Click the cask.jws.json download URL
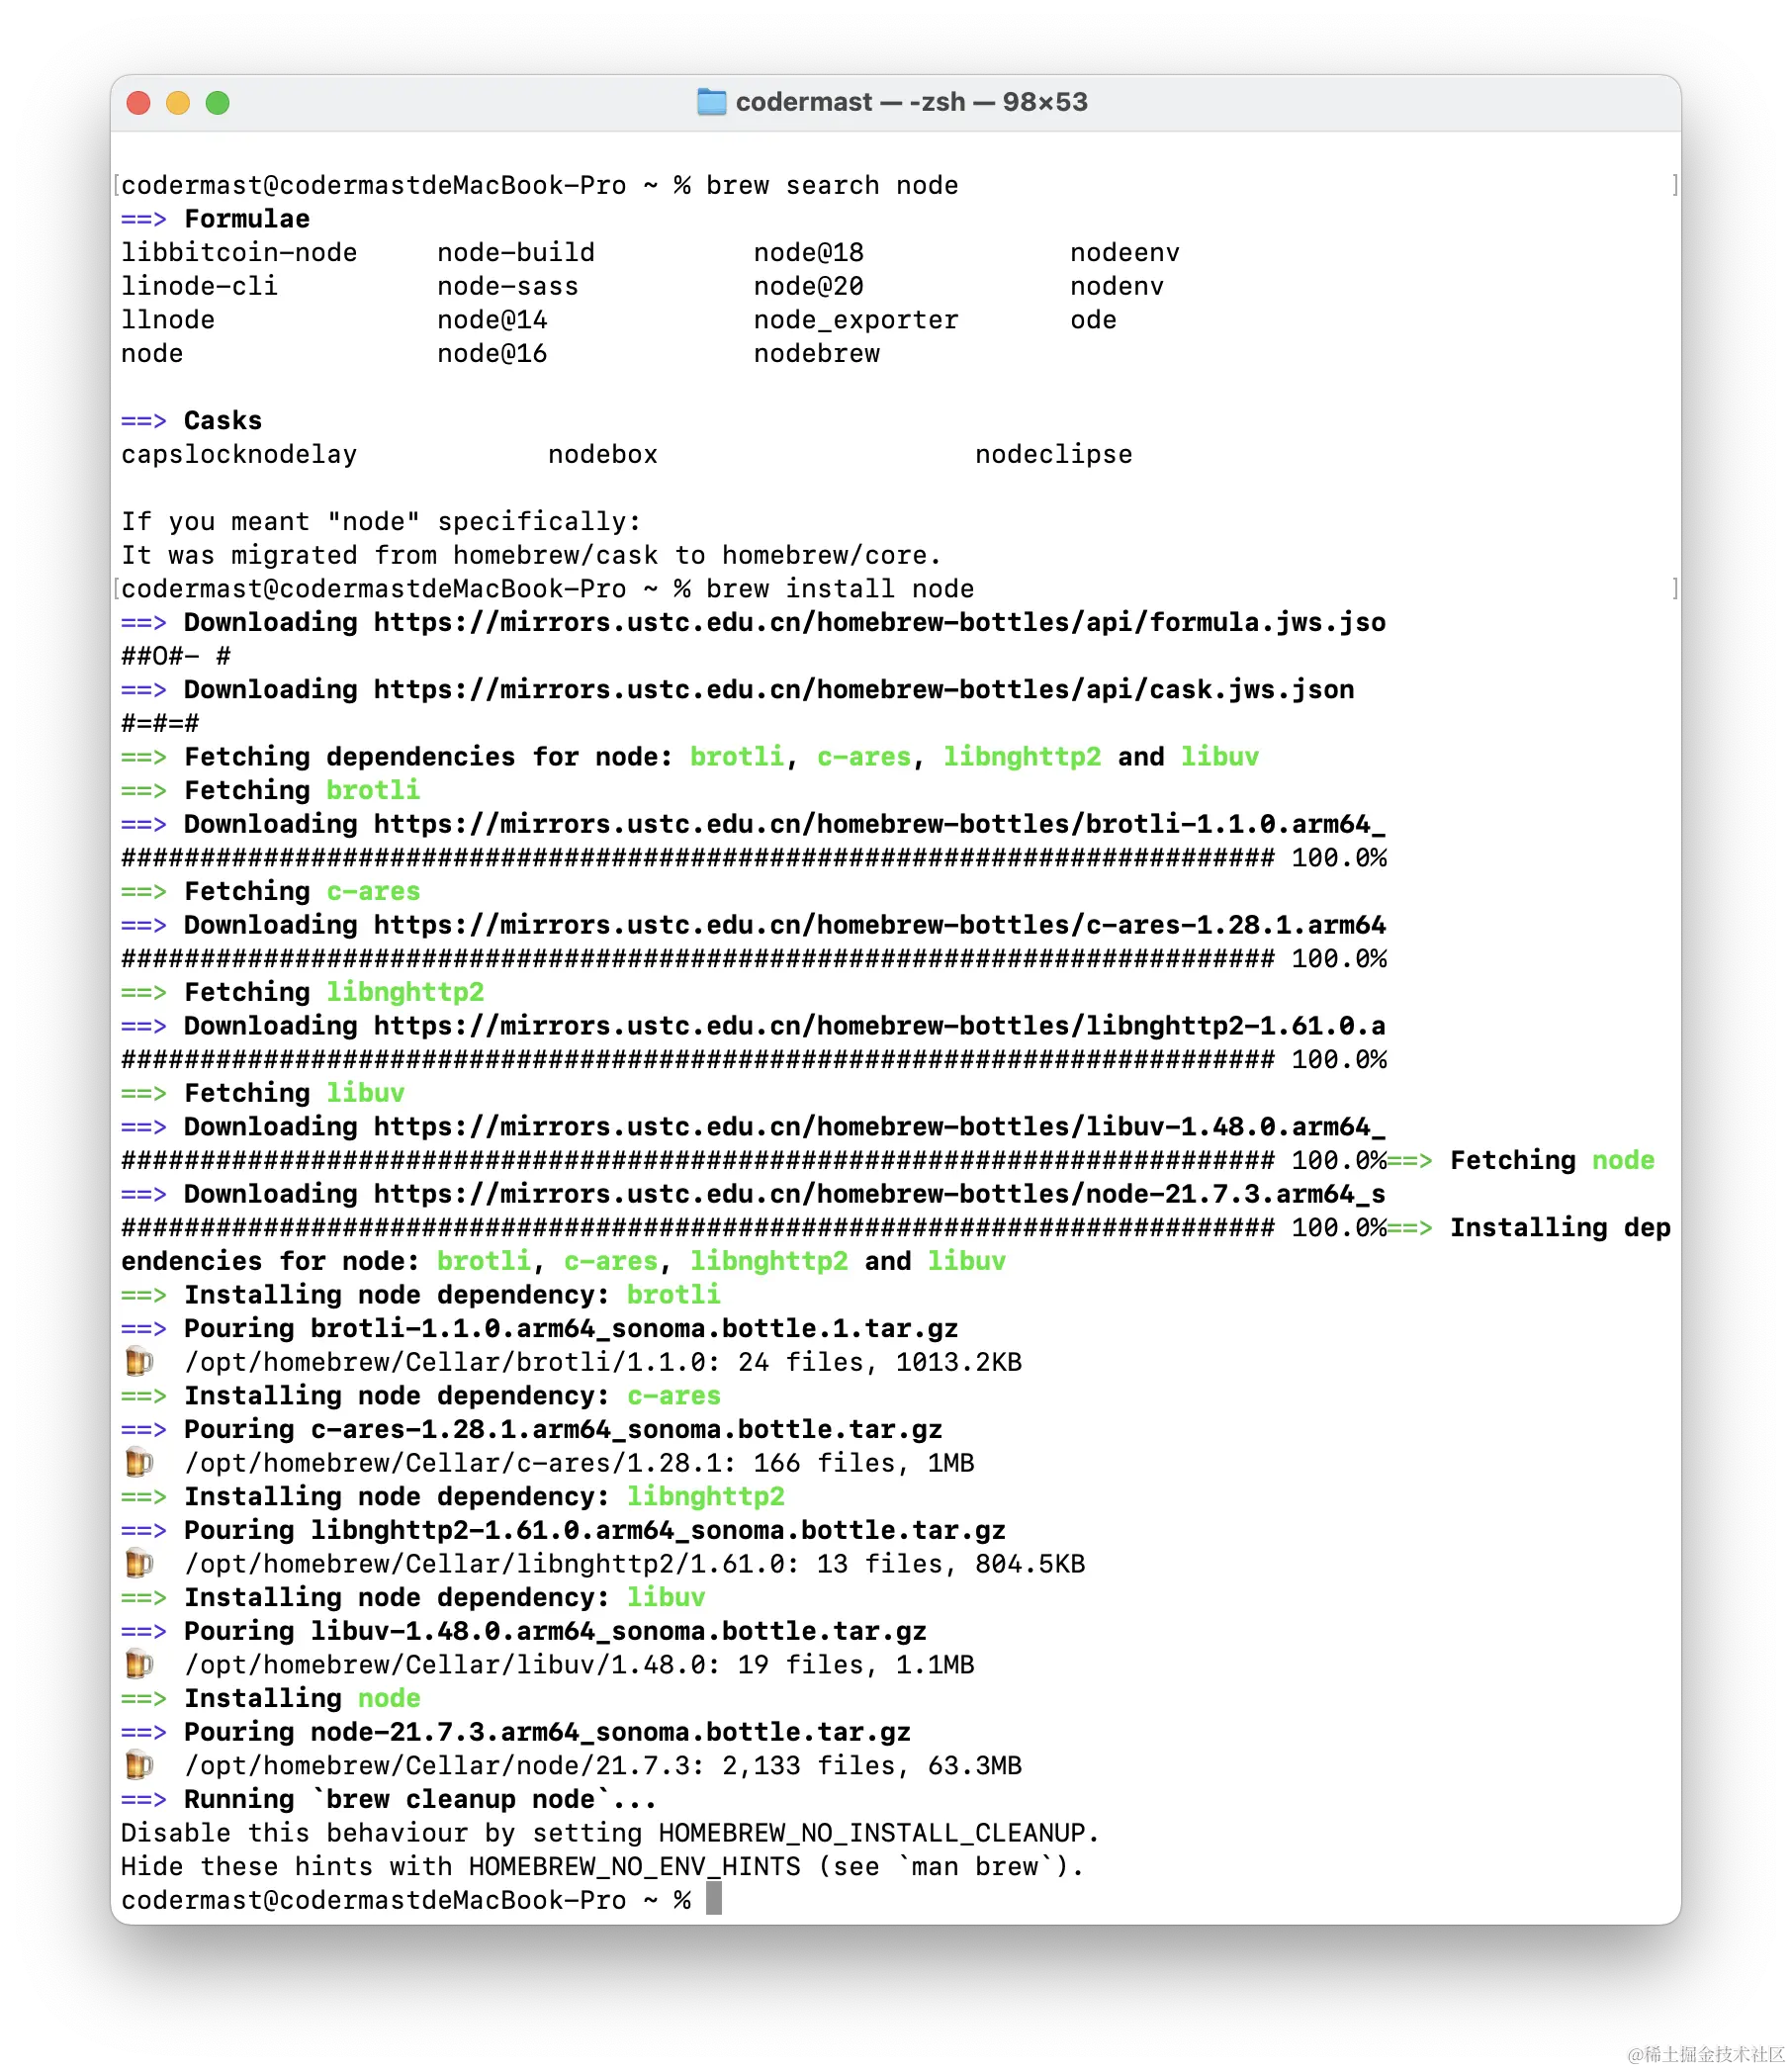1792x2071 pixels. click(864, 690)
